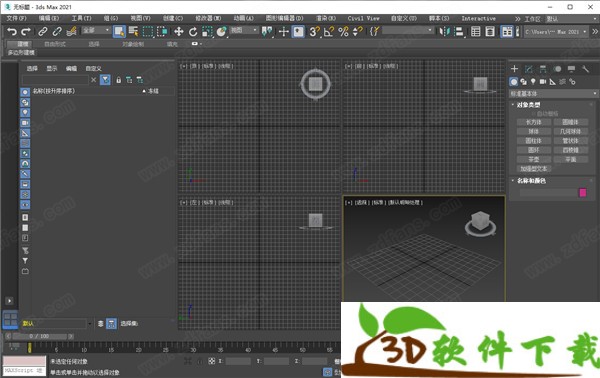Toggle the Scene Explorer icon
The width and height of the screenshot is (600, 378).
(476, 31)
